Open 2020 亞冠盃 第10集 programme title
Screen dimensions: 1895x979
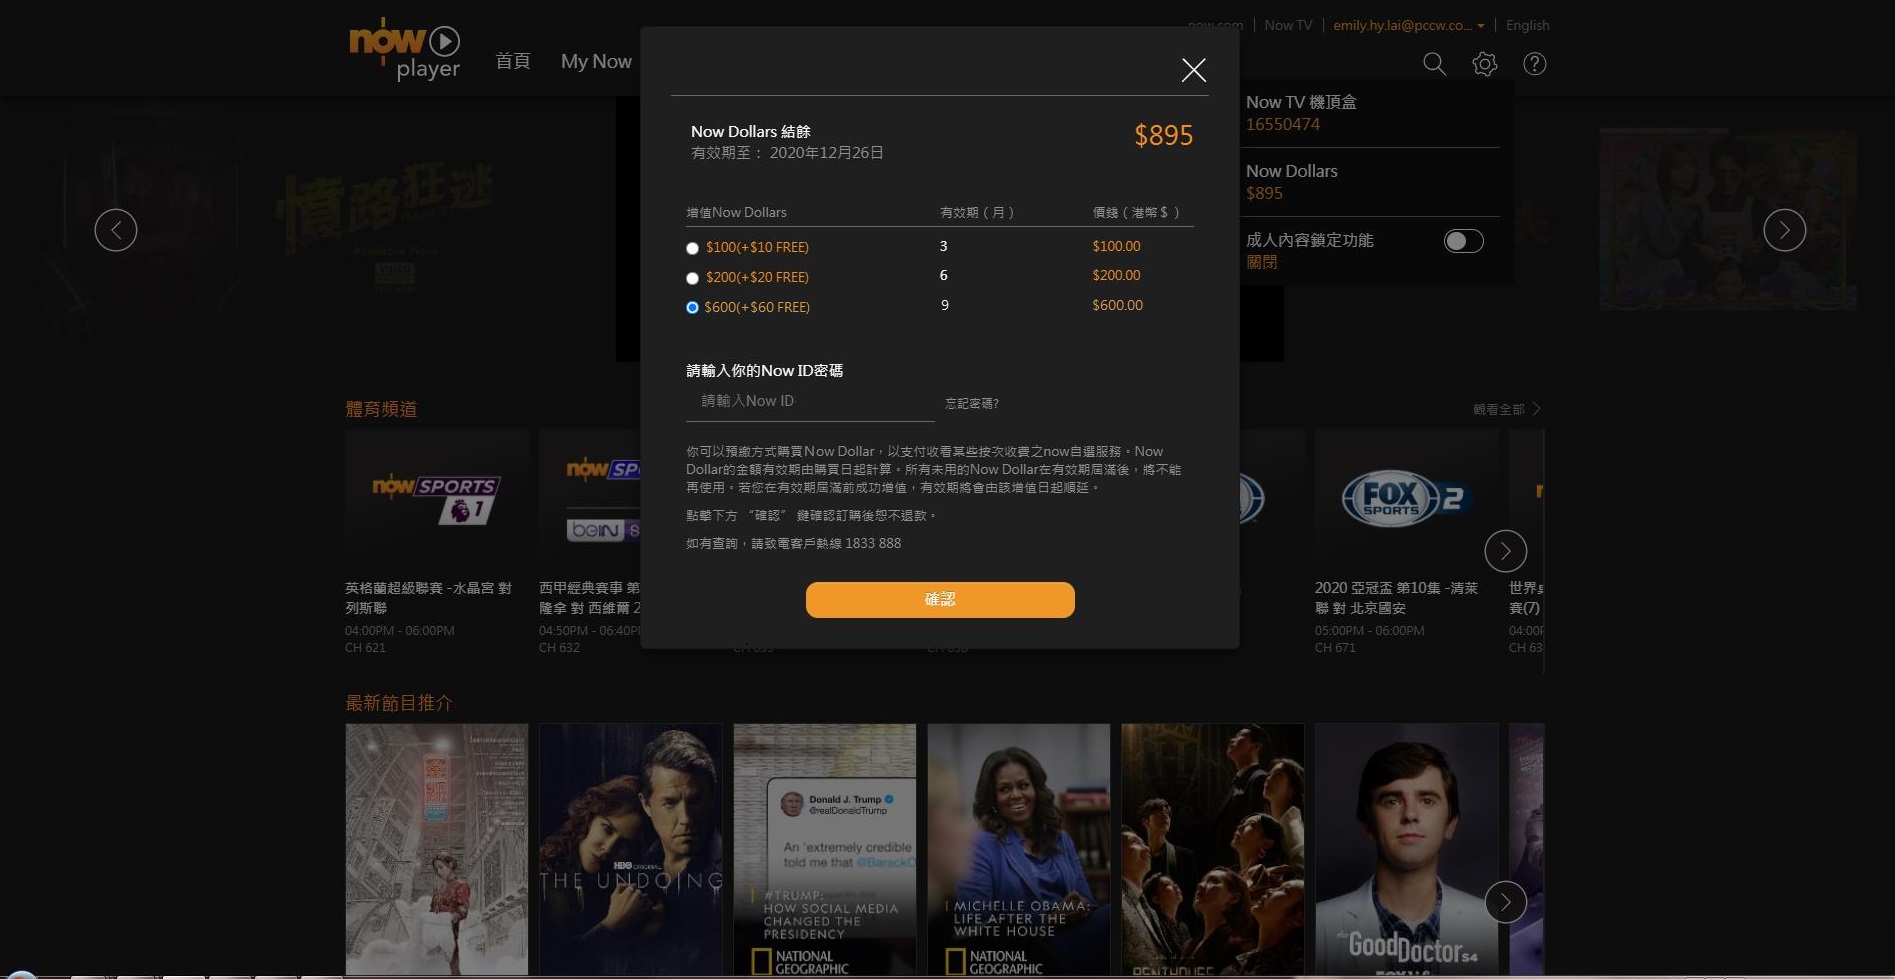tap(1397, 597)
